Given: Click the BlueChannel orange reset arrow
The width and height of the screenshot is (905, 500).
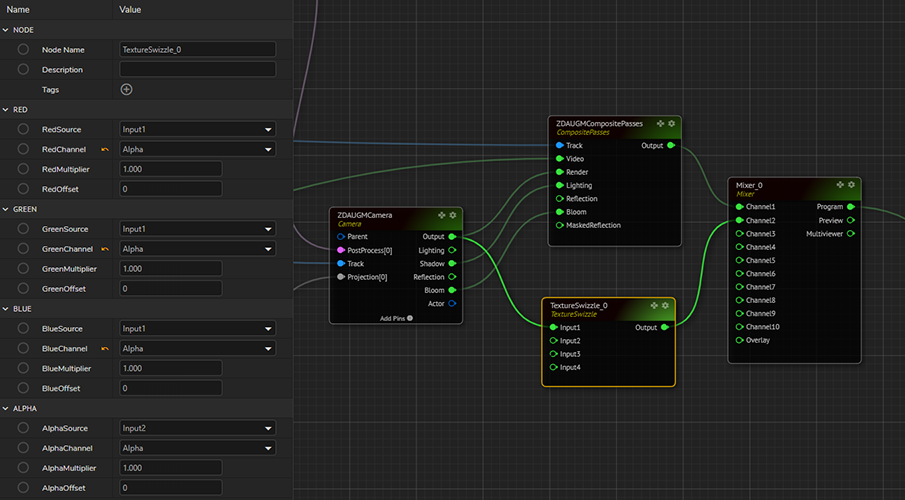Looking at the screenshot, I should pos(104,349).
